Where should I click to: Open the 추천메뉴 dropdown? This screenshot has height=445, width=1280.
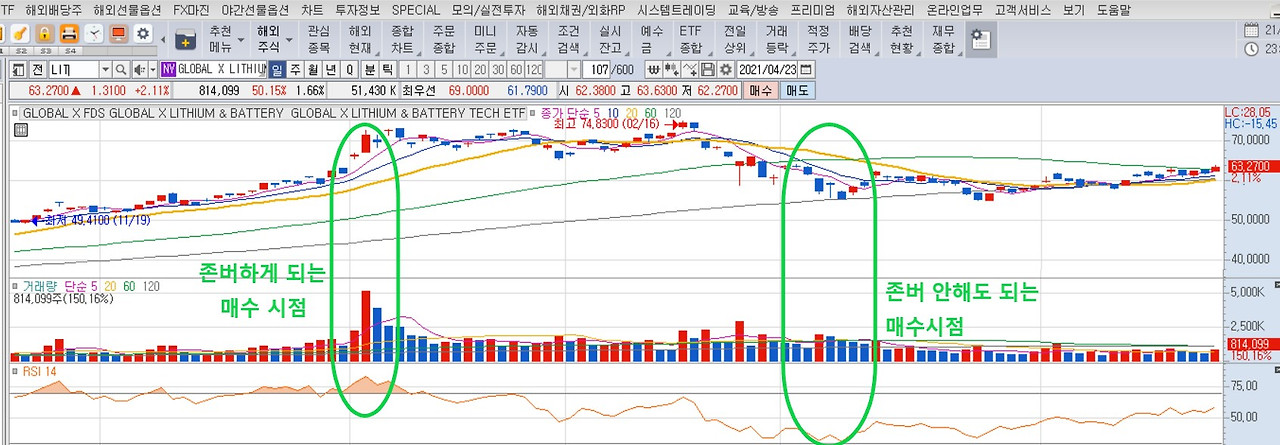coord(240,40)
